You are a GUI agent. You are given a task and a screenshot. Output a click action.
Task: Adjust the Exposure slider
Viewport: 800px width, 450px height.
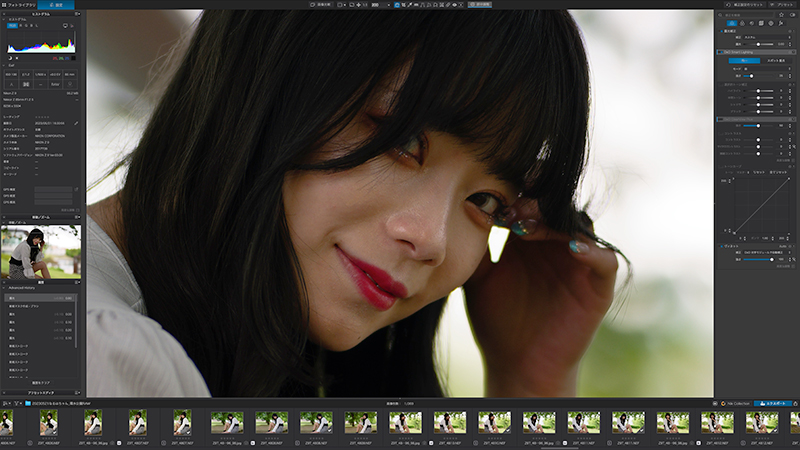758,44
